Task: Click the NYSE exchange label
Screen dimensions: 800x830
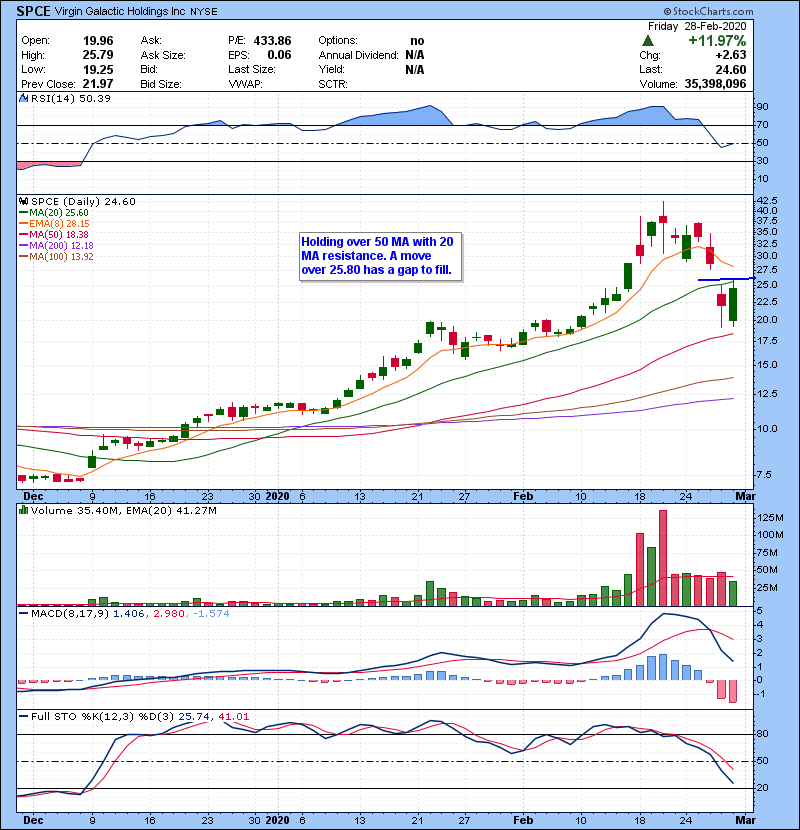Action: [x=204, y=12]
